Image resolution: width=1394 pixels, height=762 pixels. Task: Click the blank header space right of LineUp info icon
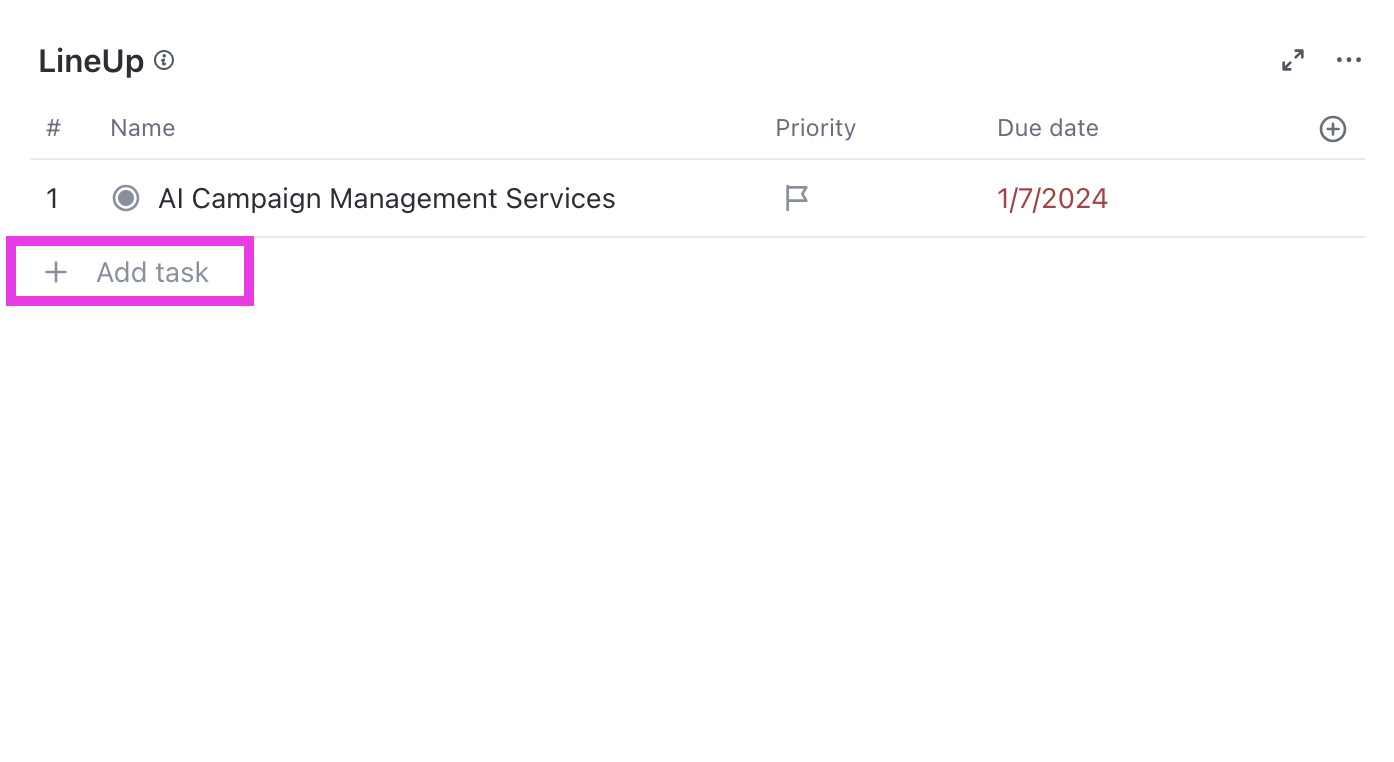coord(700,61)
